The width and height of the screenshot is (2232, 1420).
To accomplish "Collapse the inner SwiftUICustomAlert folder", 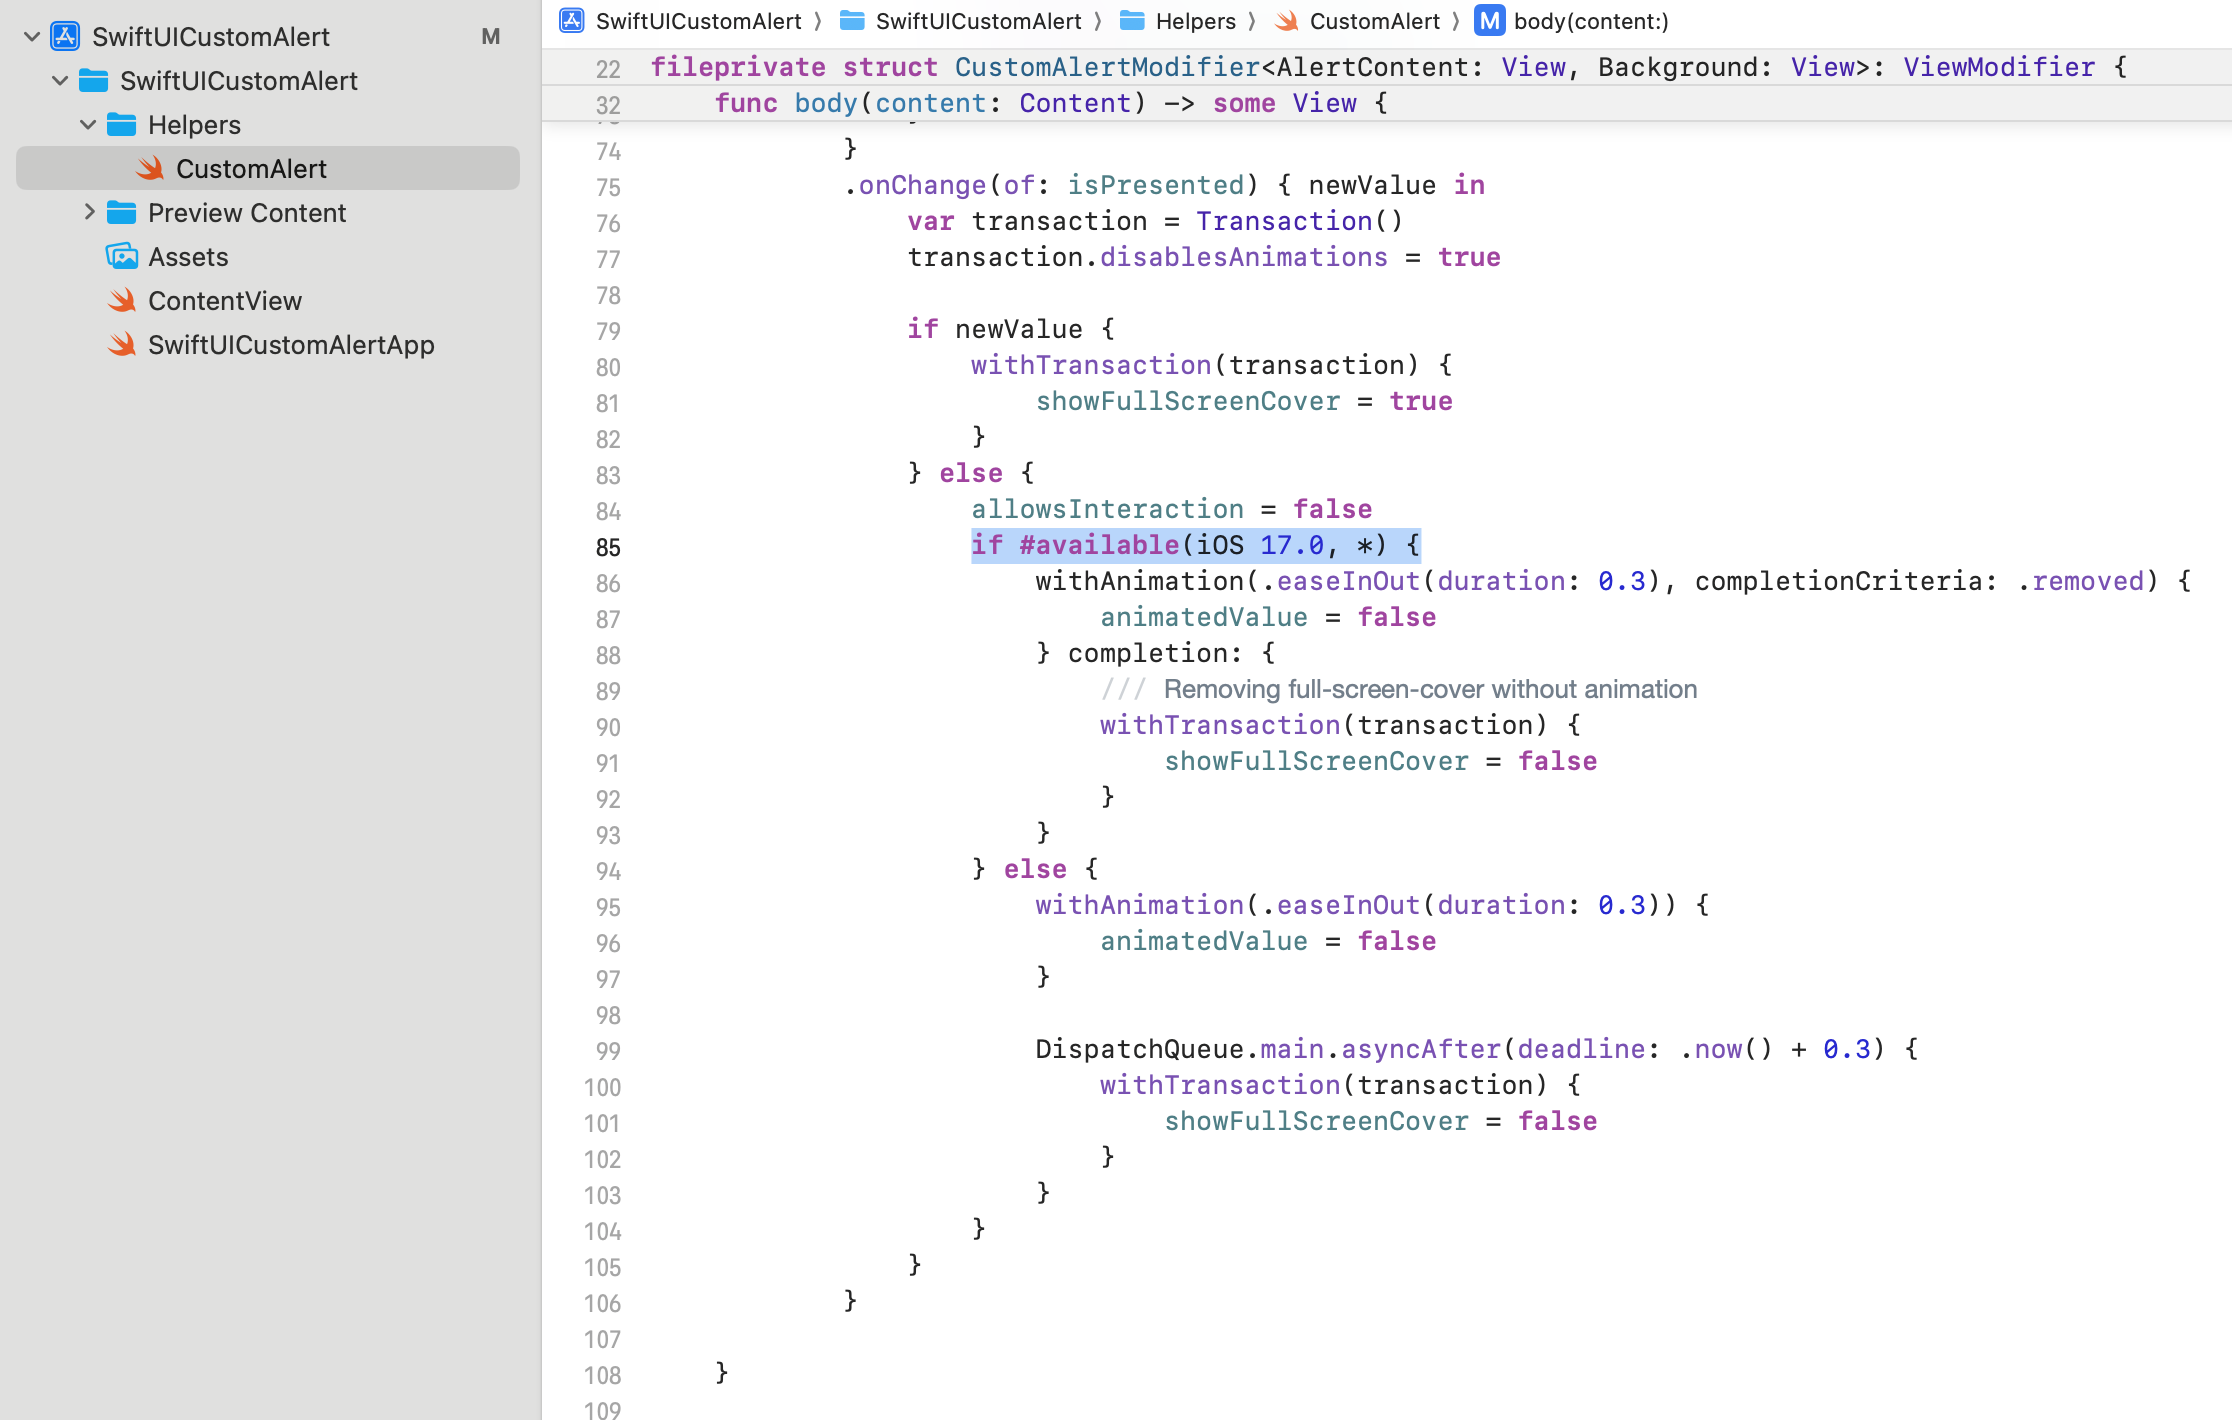I will [60, 81].
